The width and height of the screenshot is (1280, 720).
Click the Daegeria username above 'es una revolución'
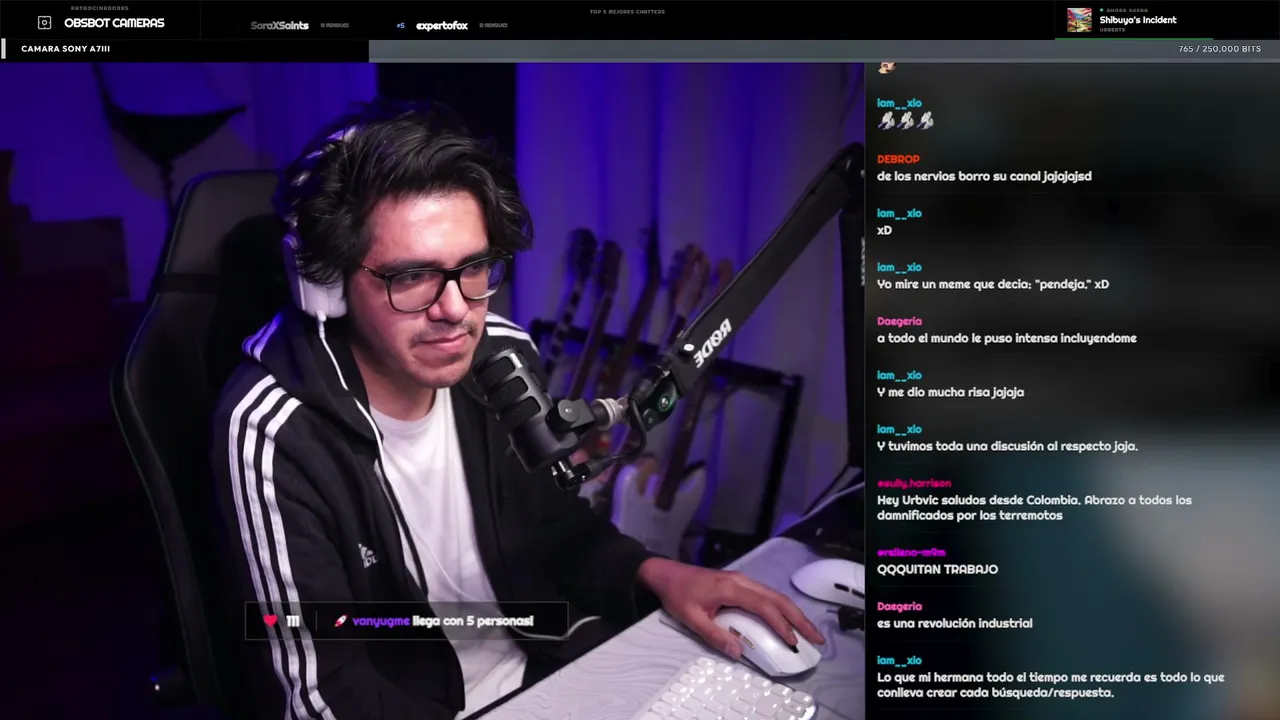(899, 606)
